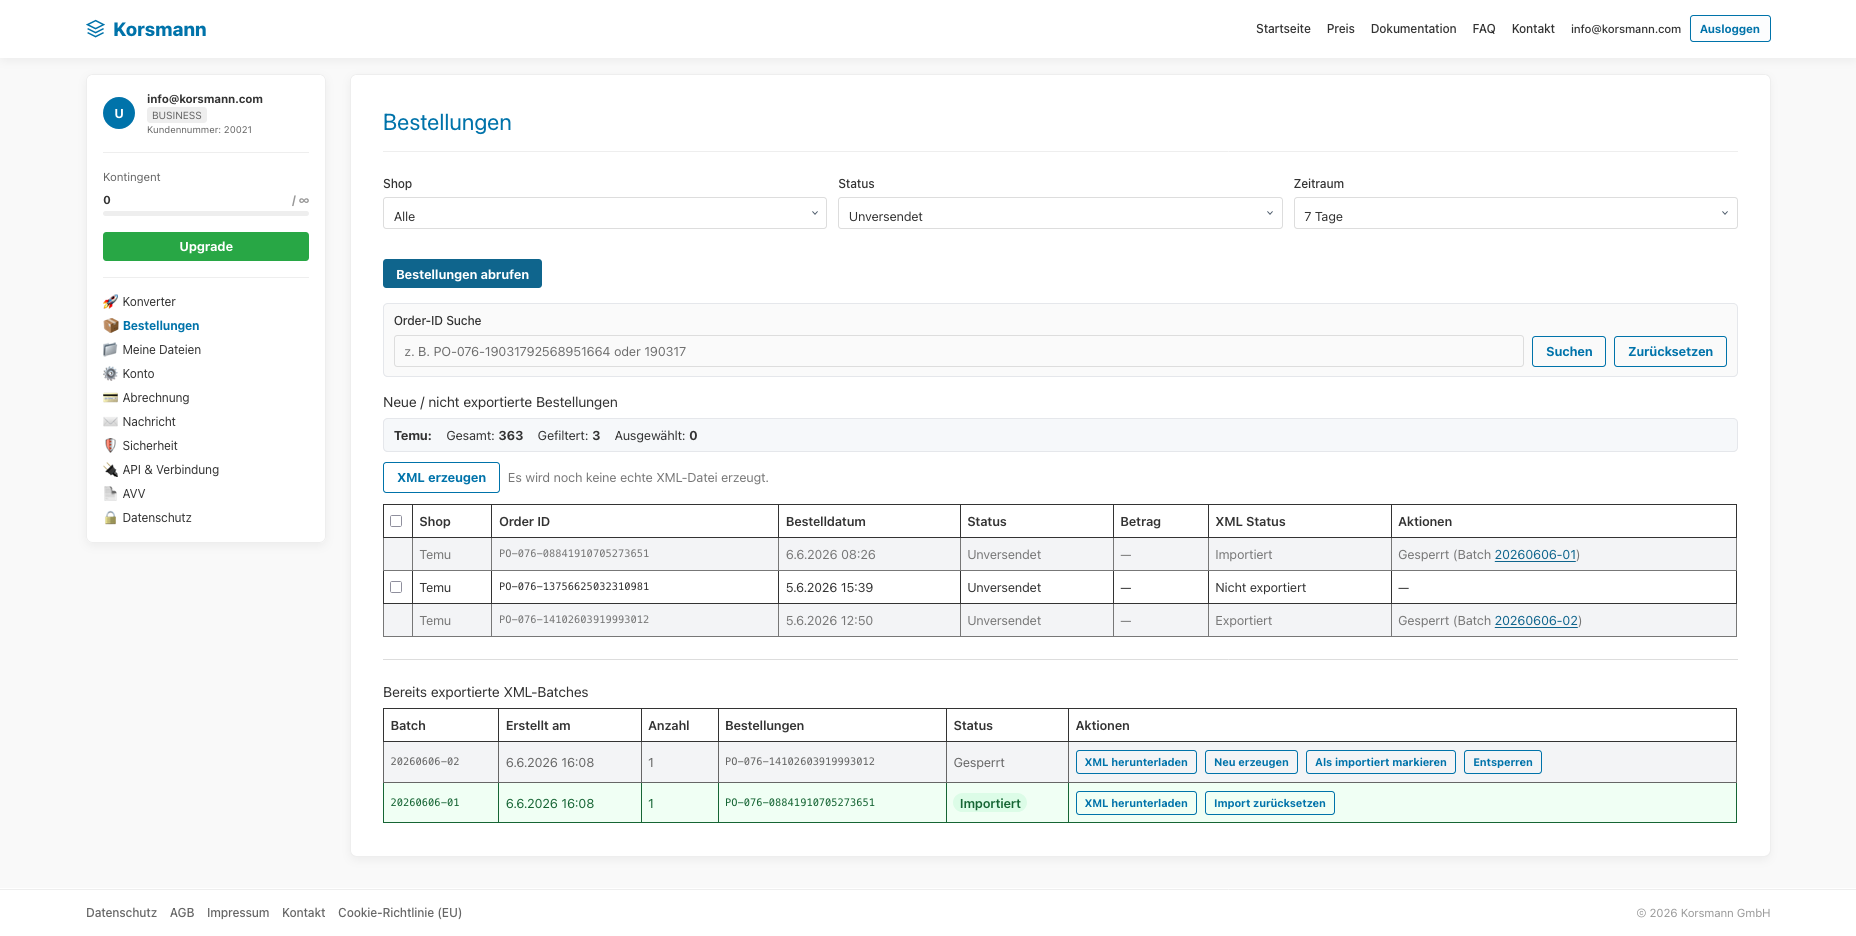
Task: Open Nachricht in the sidebar
Action: coord(149,422)
